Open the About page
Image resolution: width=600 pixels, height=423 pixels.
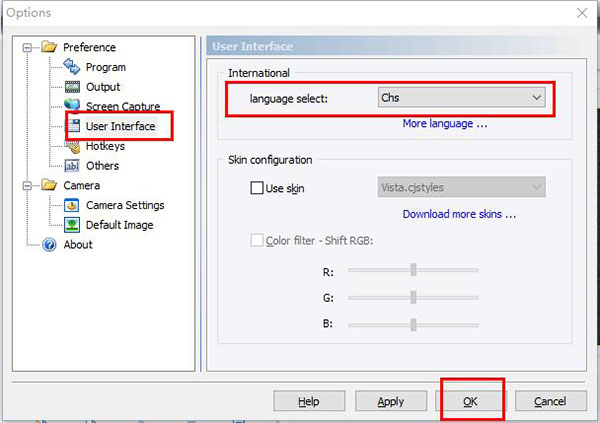[78, 245]
